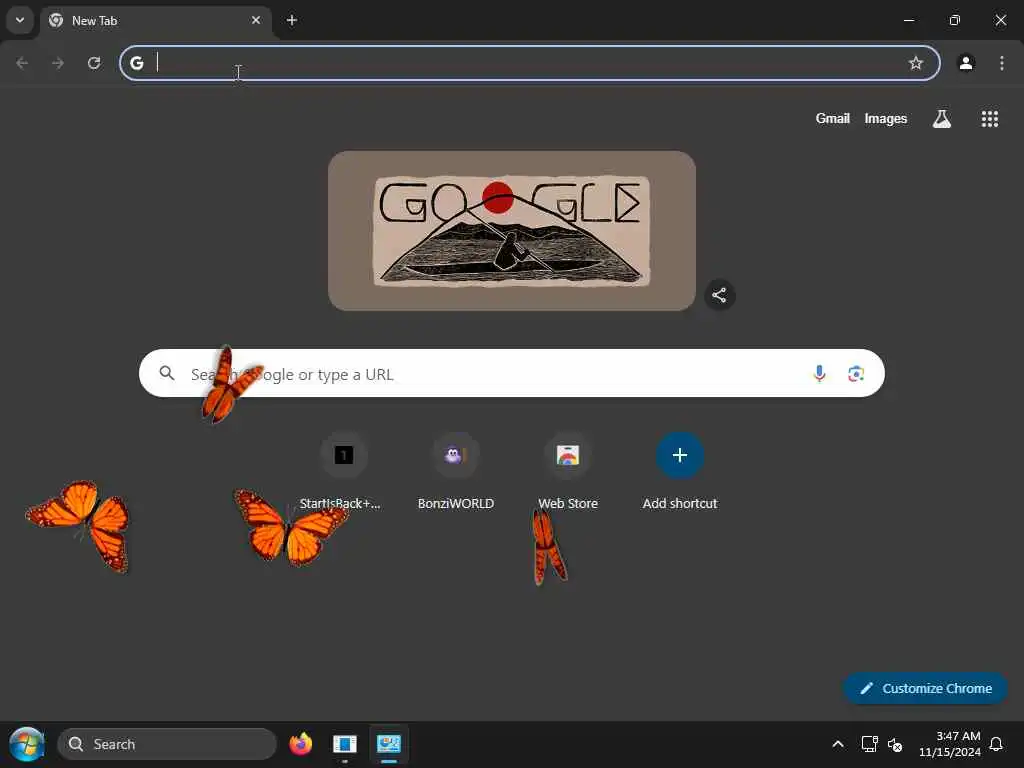Open the Images link
Image resolution: width=1024 pixels, height=768 pixels.
886,118
